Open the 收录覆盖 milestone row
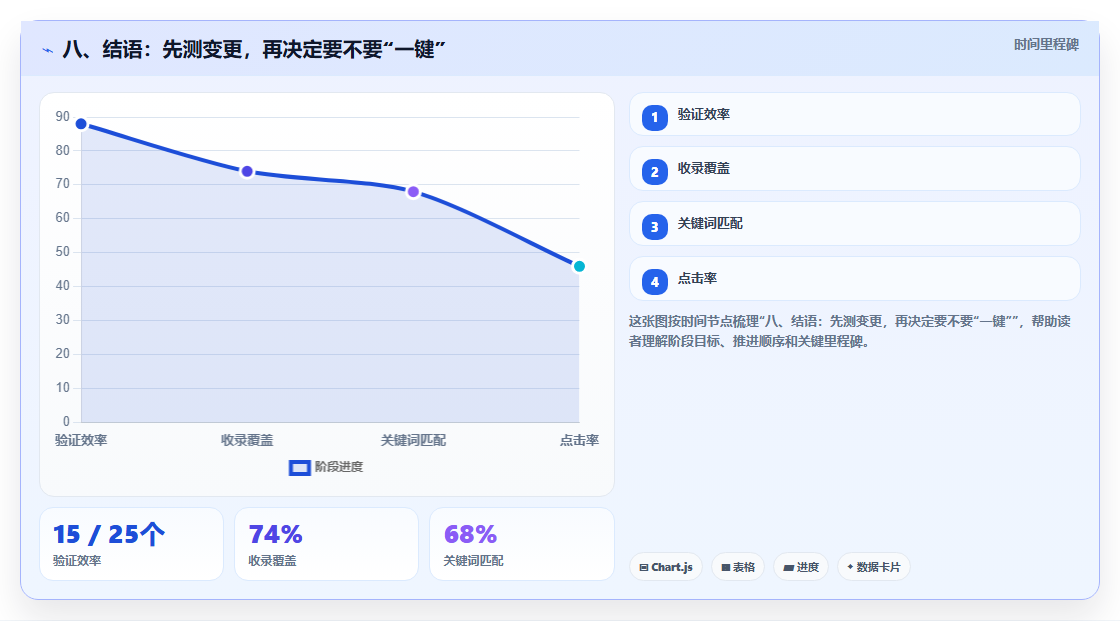Image resolution: width=1120 pixels, height=621 pixels. click(x=854, y=169)
